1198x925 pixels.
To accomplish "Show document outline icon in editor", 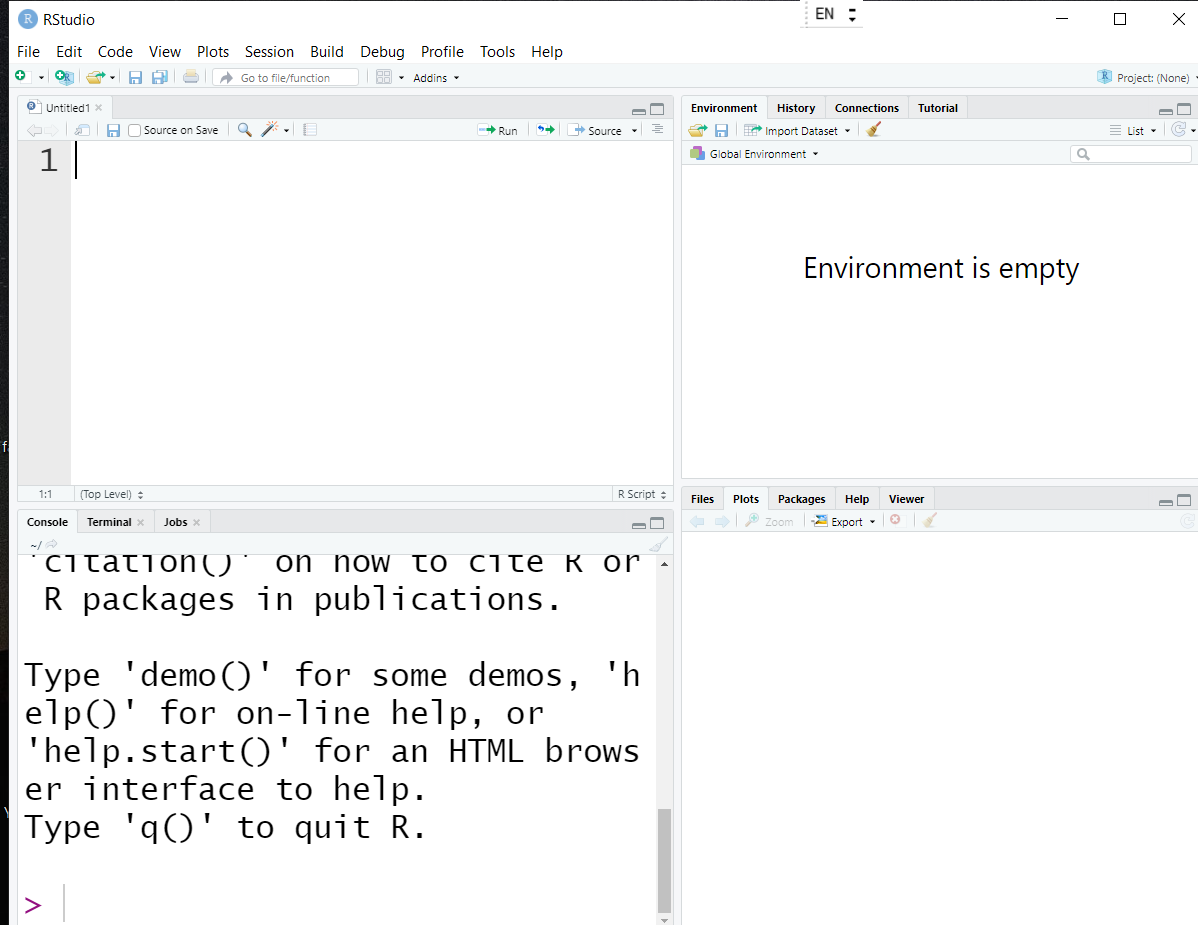I will coord(657,130).
